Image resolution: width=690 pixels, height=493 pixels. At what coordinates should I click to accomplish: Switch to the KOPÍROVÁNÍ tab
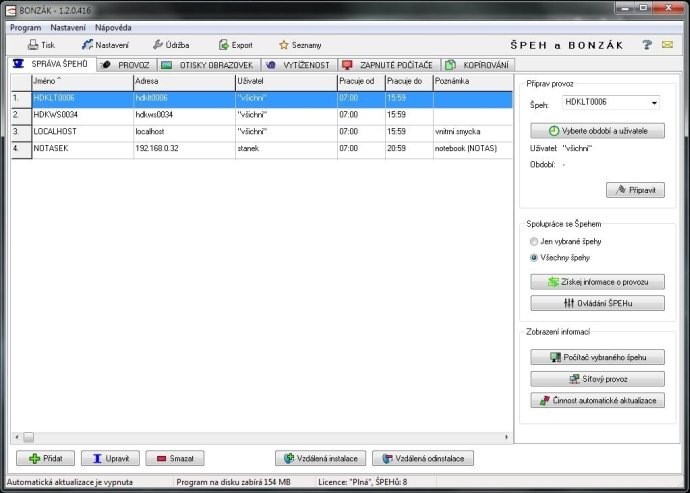coord(478,65)
